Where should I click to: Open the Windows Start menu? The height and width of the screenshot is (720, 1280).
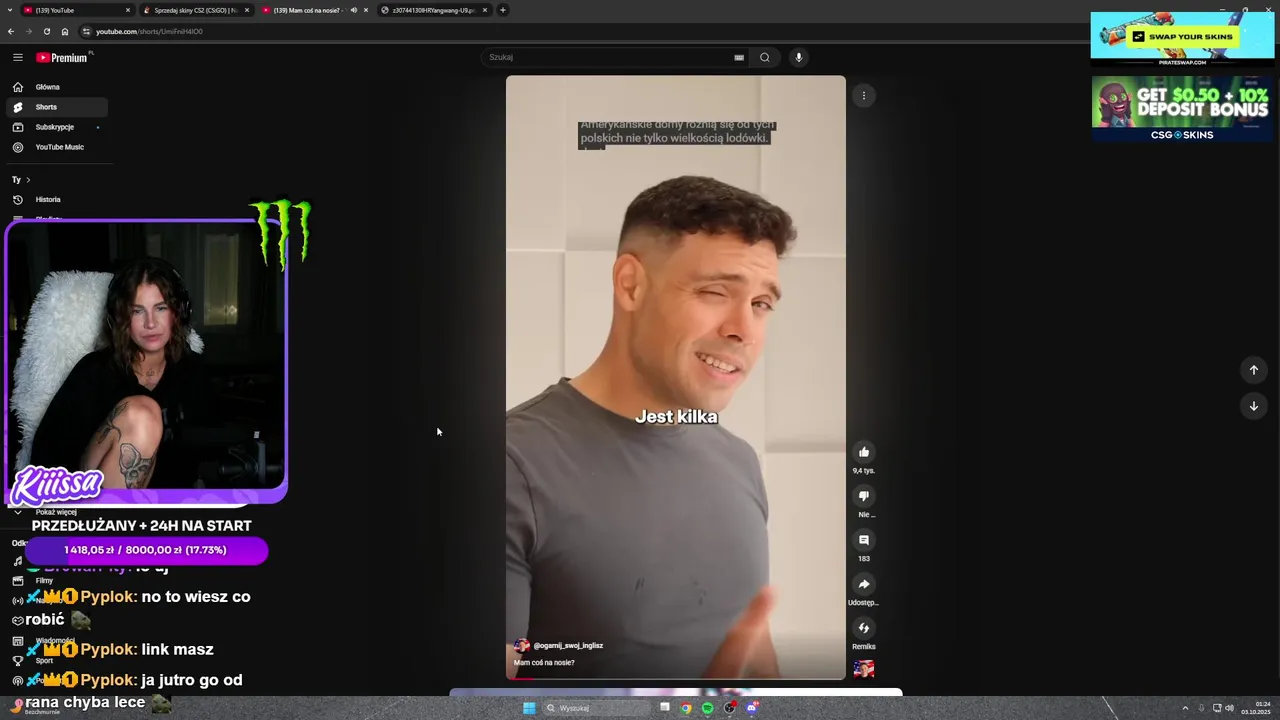coord(529,708)
